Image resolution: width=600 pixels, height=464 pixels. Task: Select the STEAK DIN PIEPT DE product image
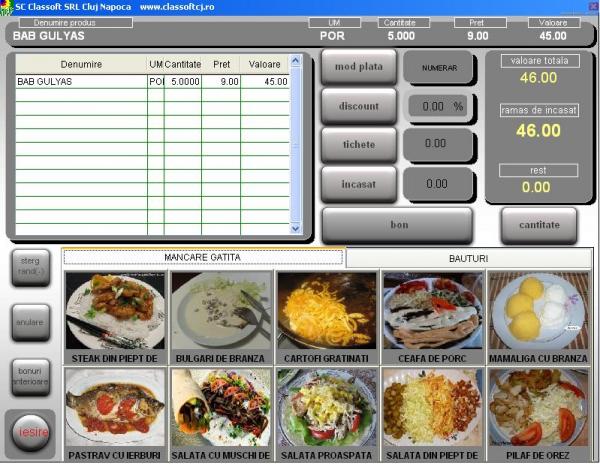pos(115,312)
